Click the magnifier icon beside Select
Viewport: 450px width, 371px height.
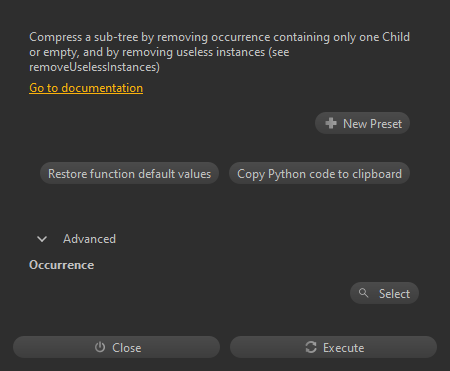[363, 293]
